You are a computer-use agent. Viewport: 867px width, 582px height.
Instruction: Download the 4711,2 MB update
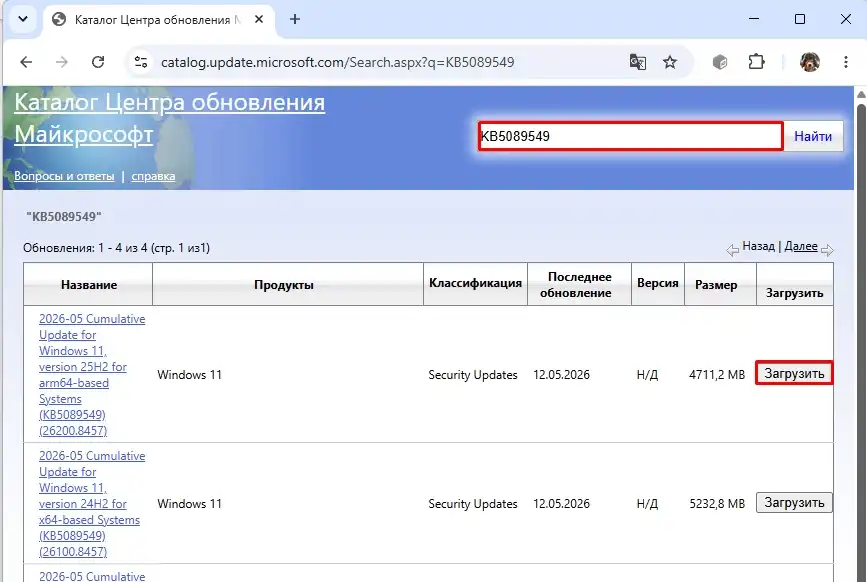pos(794,374)
